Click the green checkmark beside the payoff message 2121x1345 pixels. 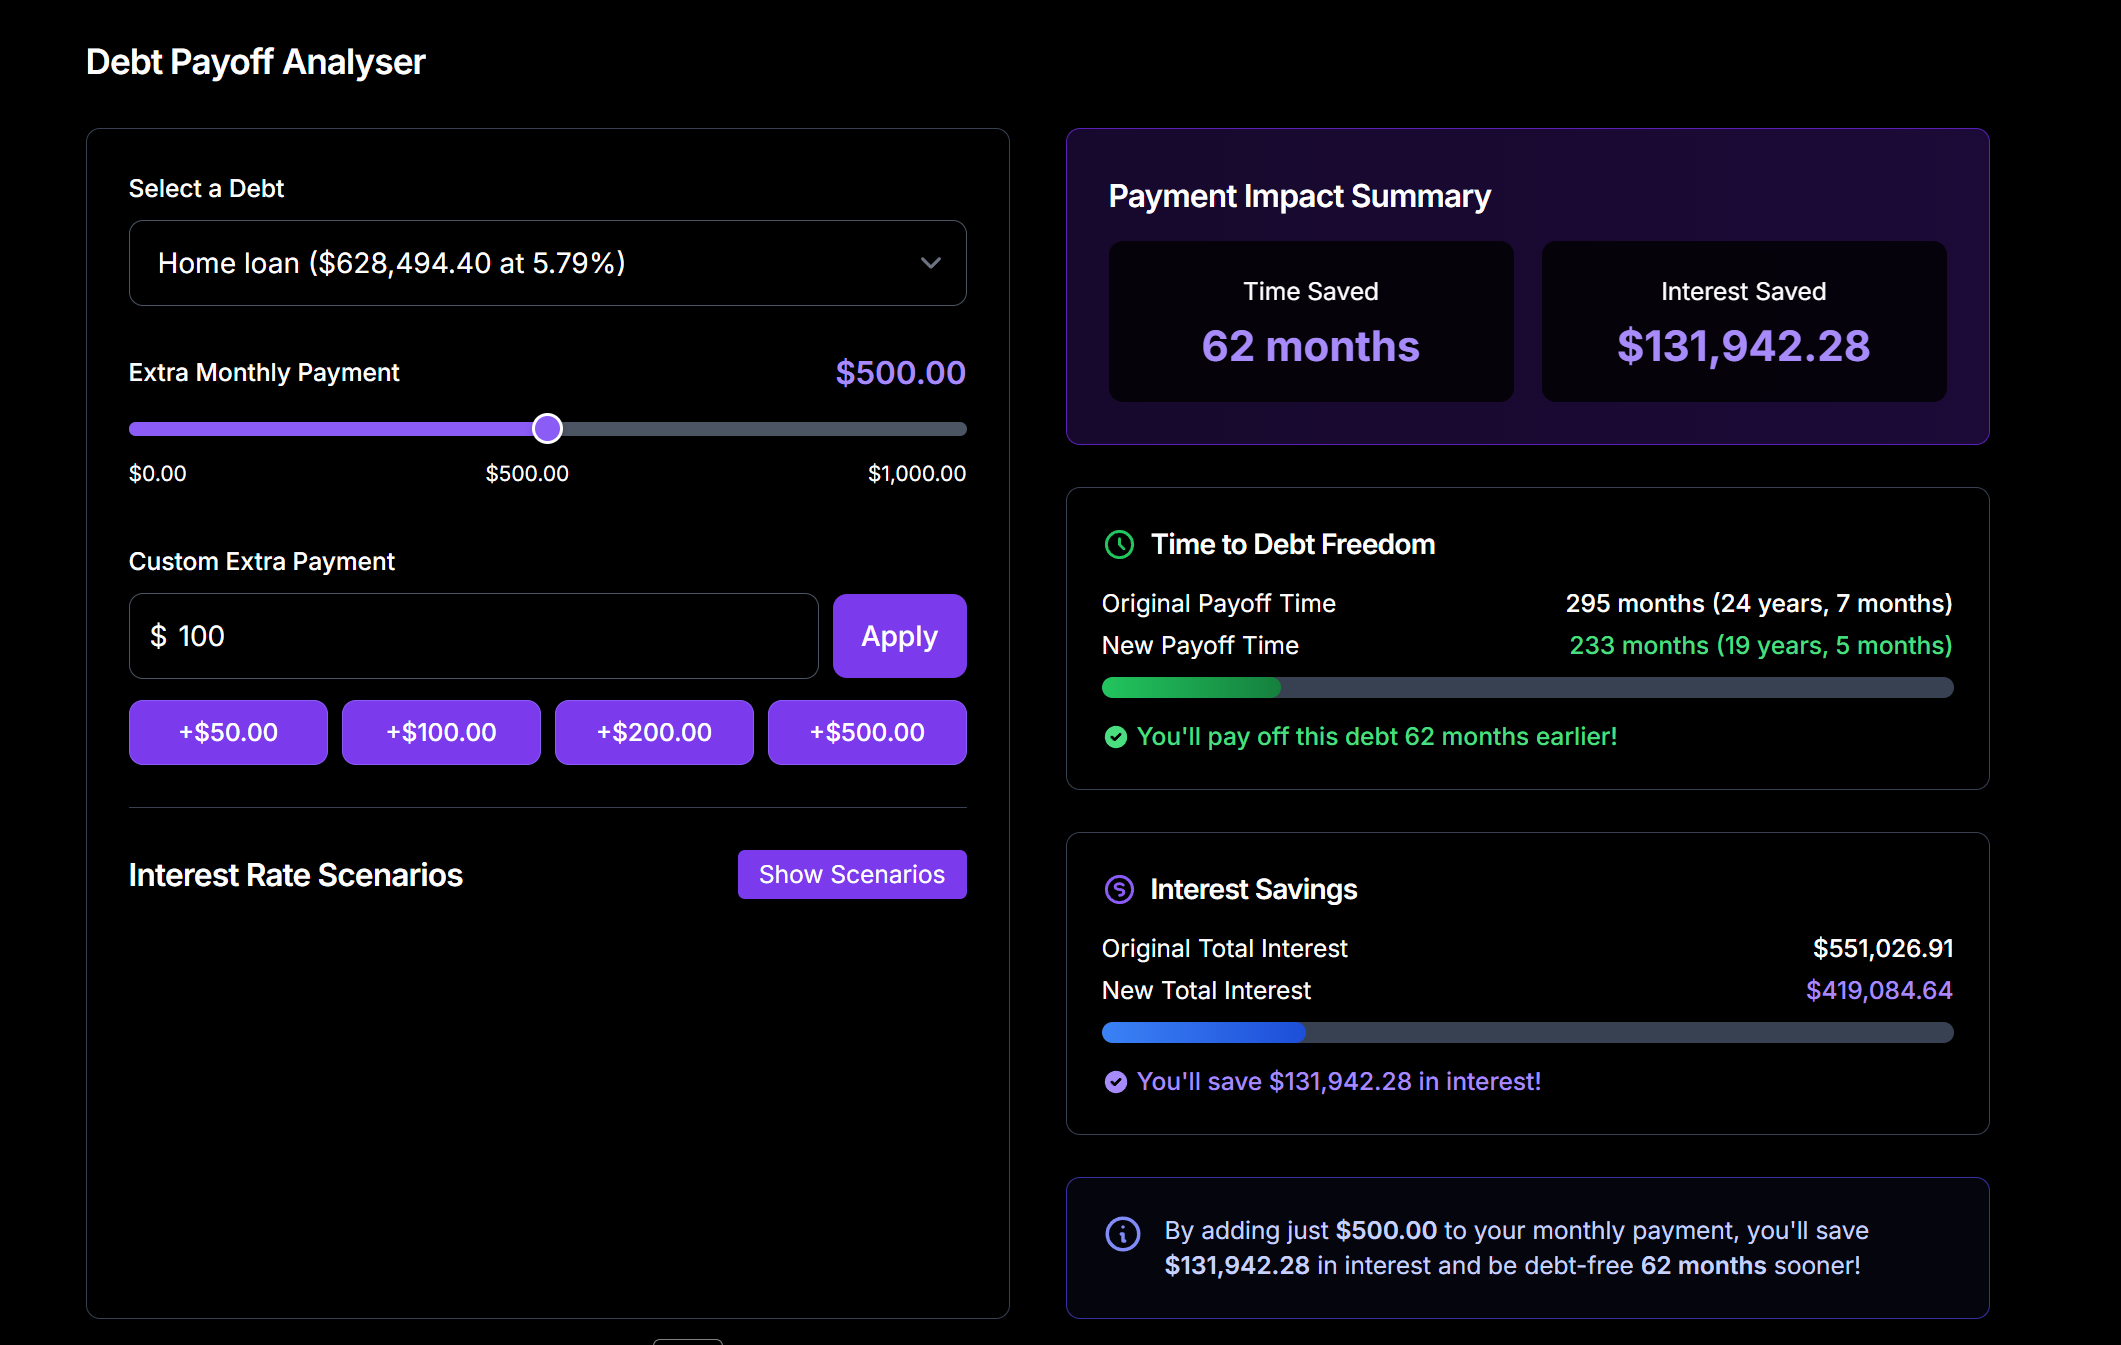1115,737
